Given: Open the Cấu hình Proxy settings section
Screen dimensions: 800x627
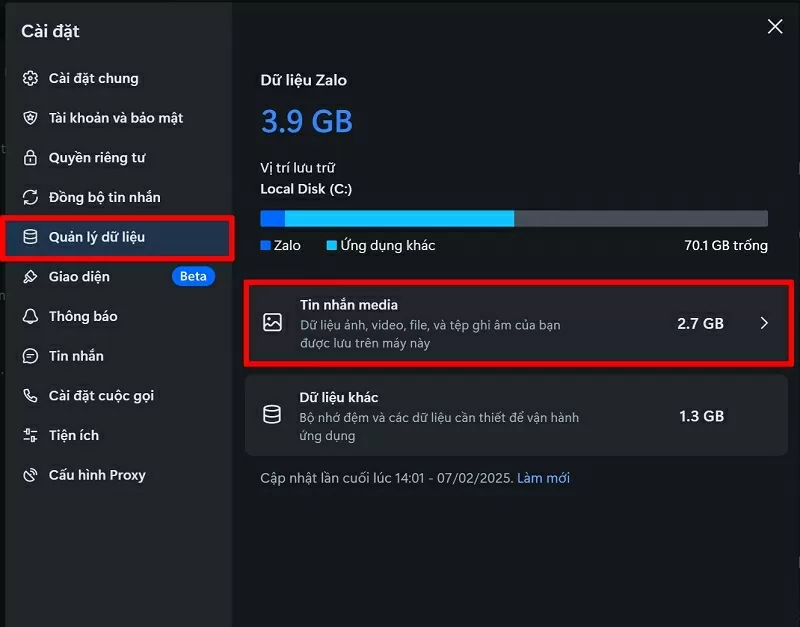Looking at the screenshot, I should [x=97, y=475].
